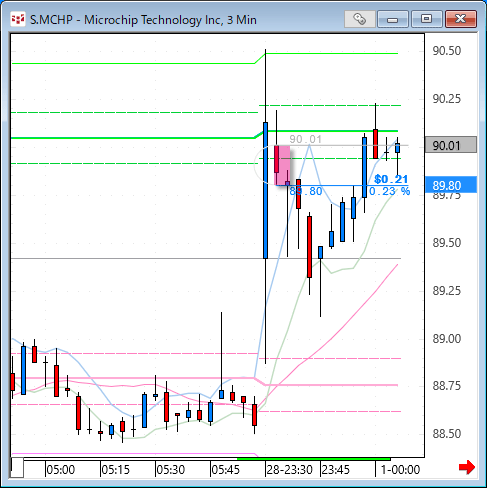Click the blue 89.80 price marker
Screen dimensions: 487x488
(451, 185)
